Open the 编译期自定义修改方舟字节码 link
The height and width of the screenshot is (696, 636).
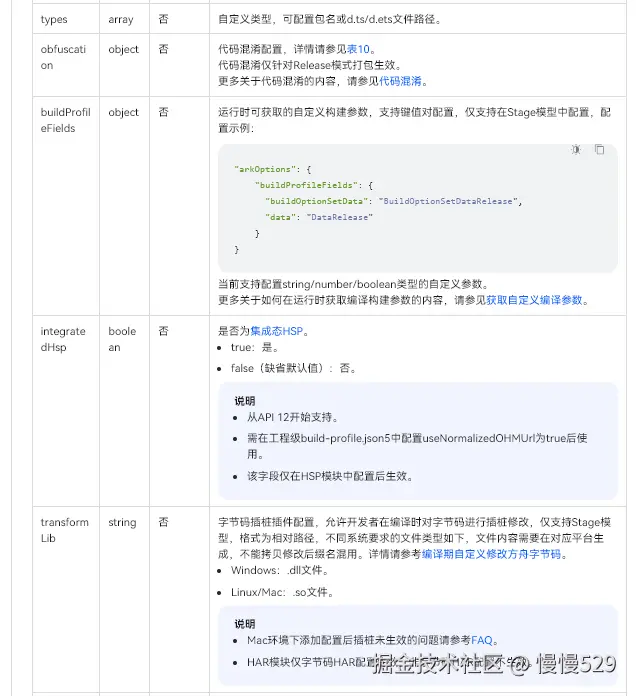pyautogui.click(x=491, y=554)
